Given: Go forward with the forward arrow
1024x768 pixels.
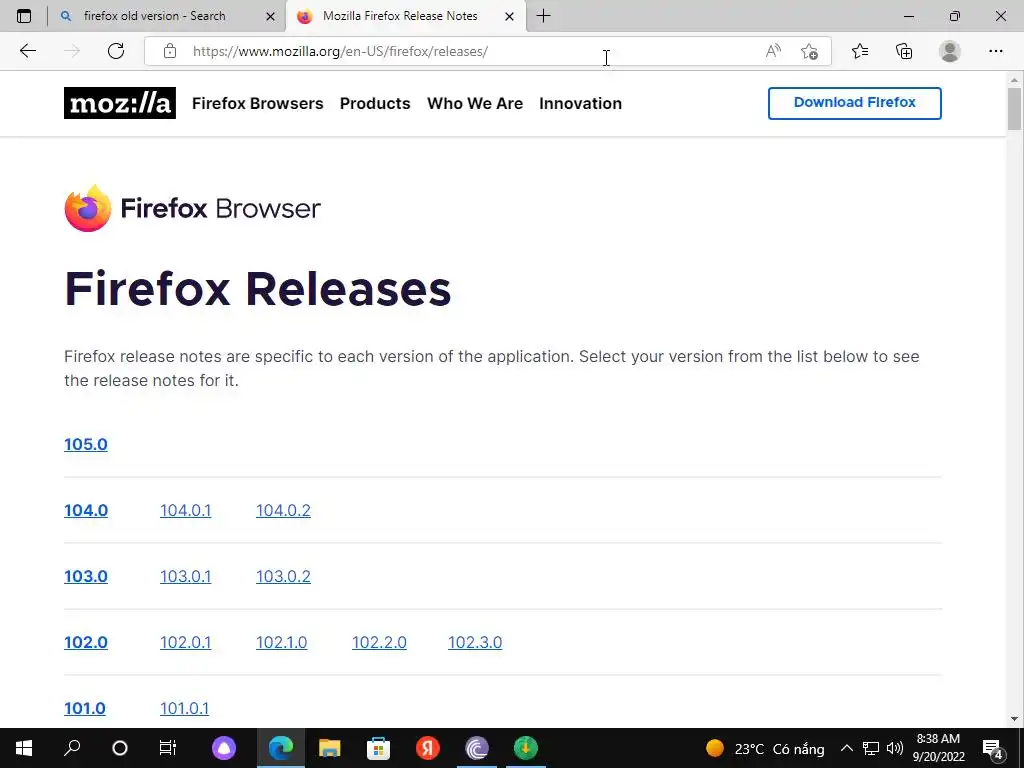Looking at the screenshot, I should pos(72,51).
